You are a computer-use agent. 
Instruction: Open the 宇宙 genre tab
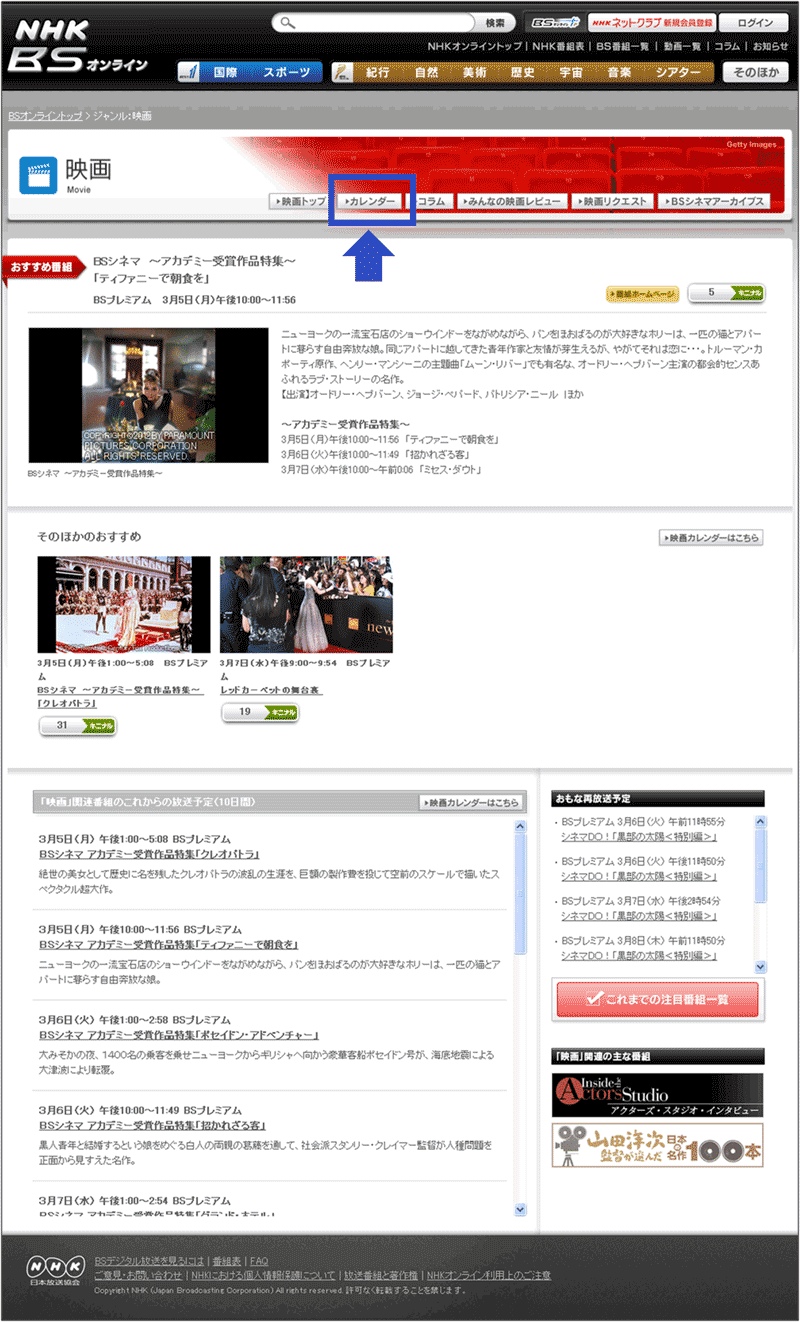[x=572, y=72]
